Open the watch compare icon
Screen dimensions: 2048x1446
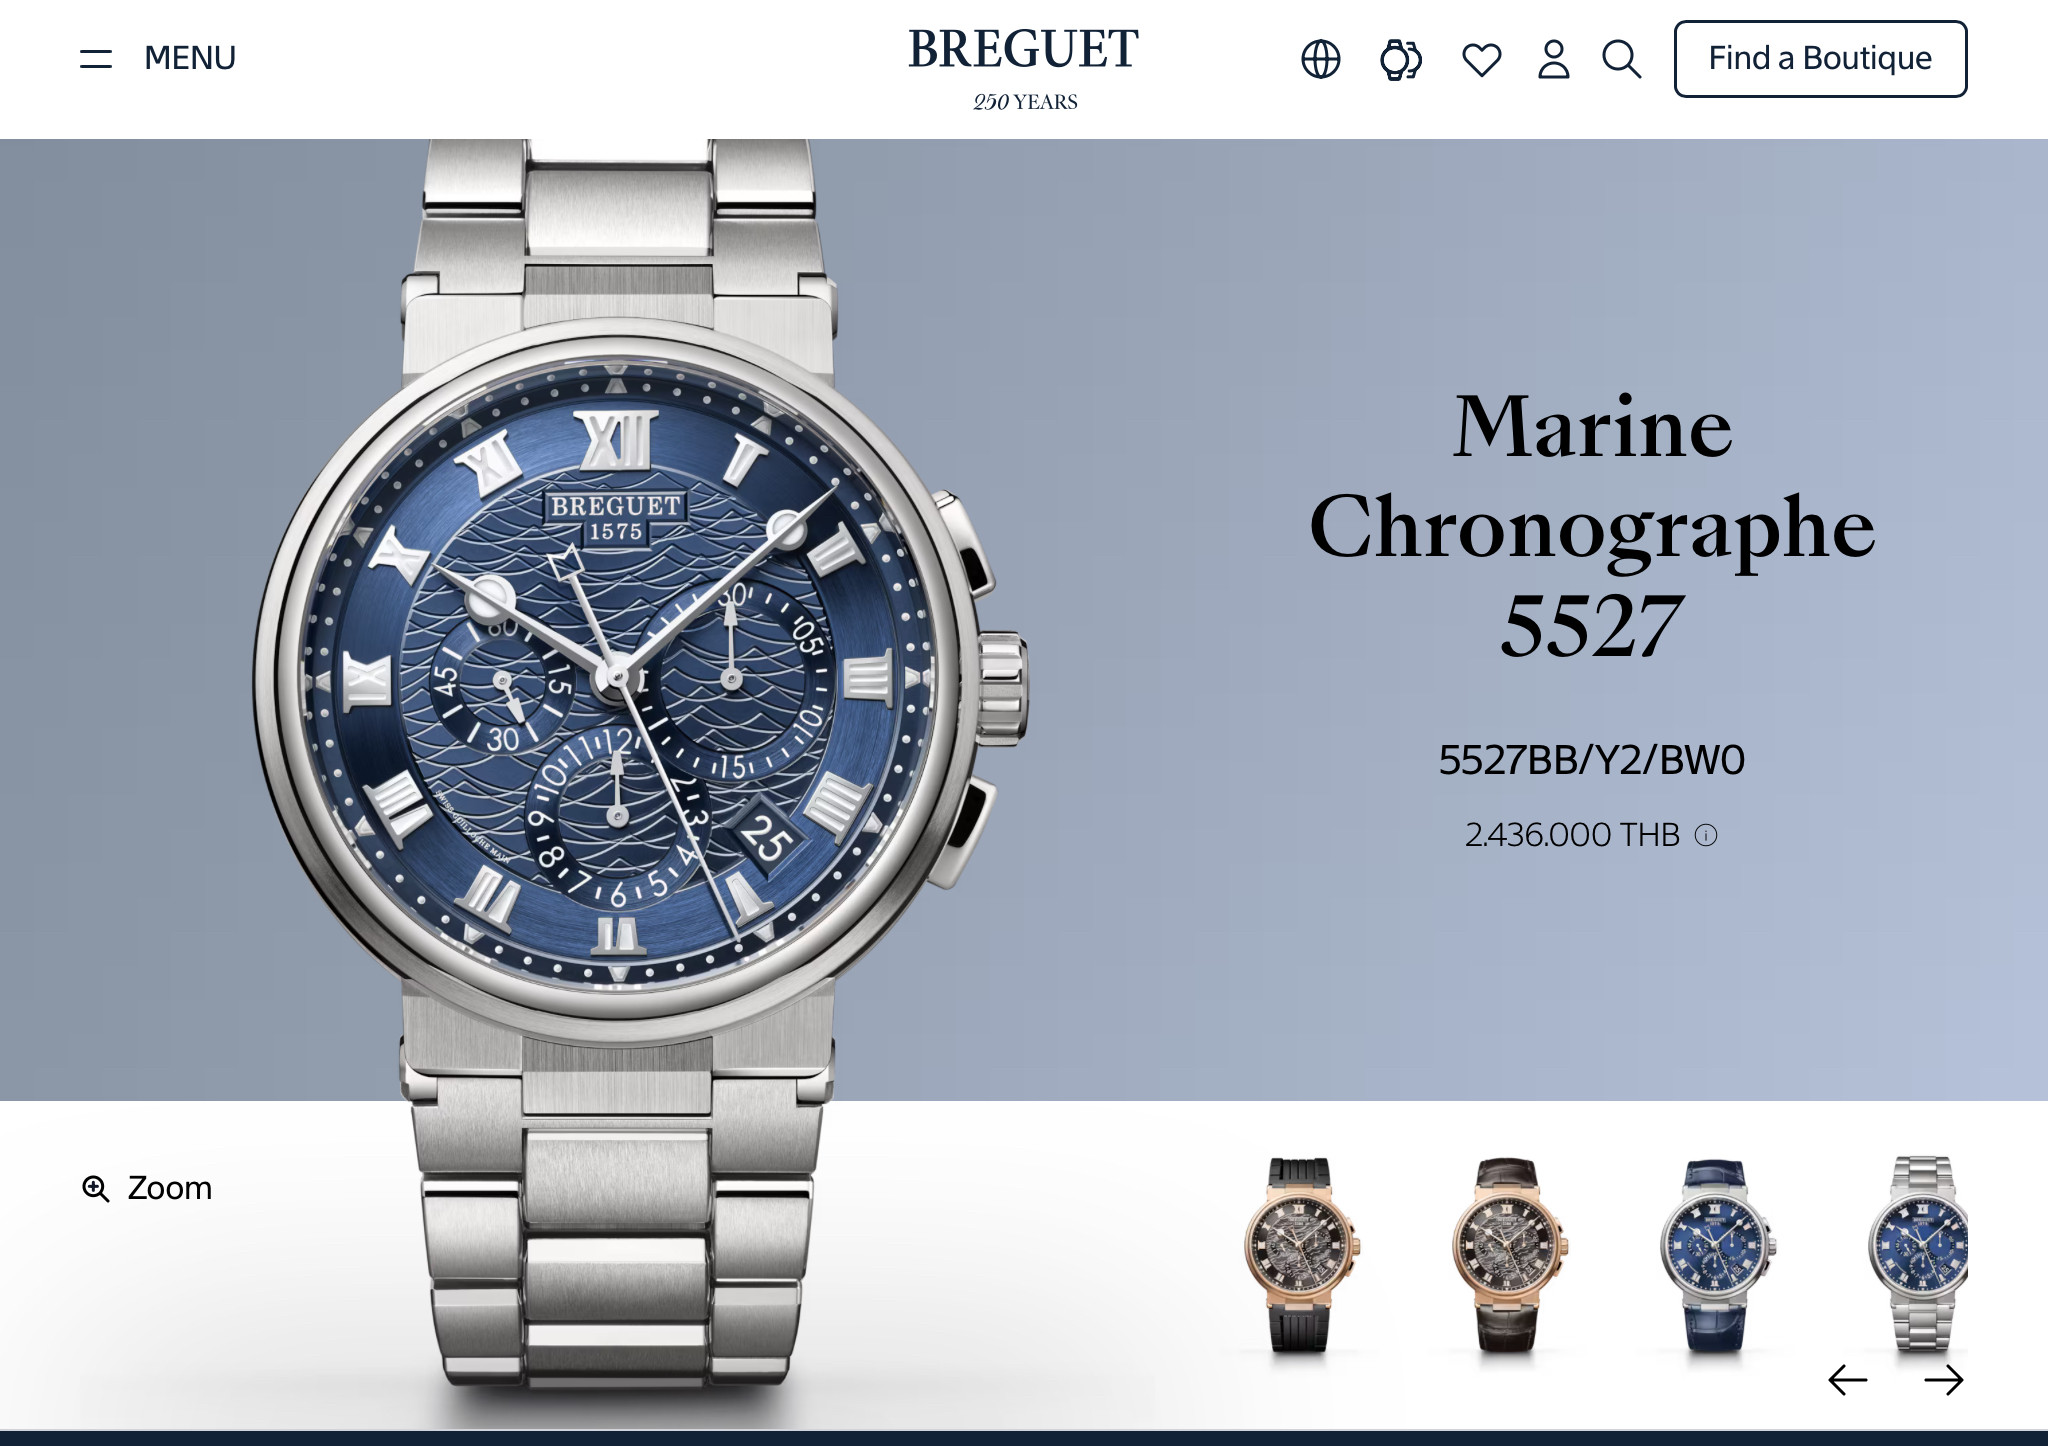(1401, 59)
